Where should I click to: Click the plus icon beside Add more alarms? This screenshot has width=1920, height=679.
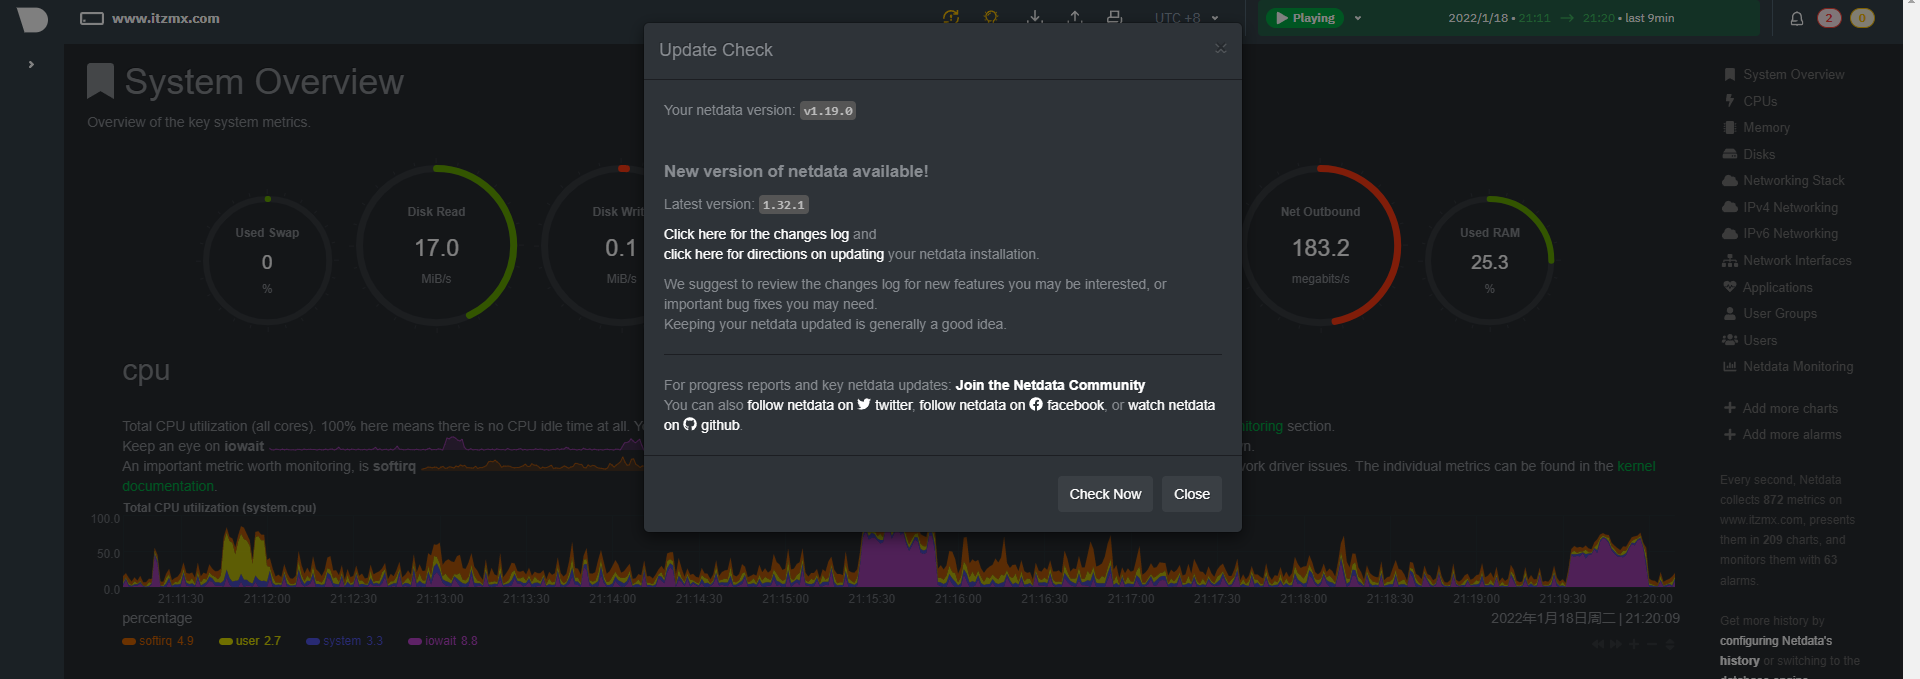click(1730, 434)
